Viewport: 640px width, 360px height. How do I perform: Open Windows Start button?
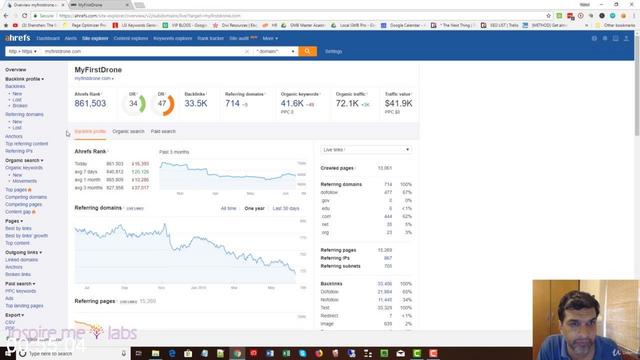pyautogui.click(x=7, y=353)
